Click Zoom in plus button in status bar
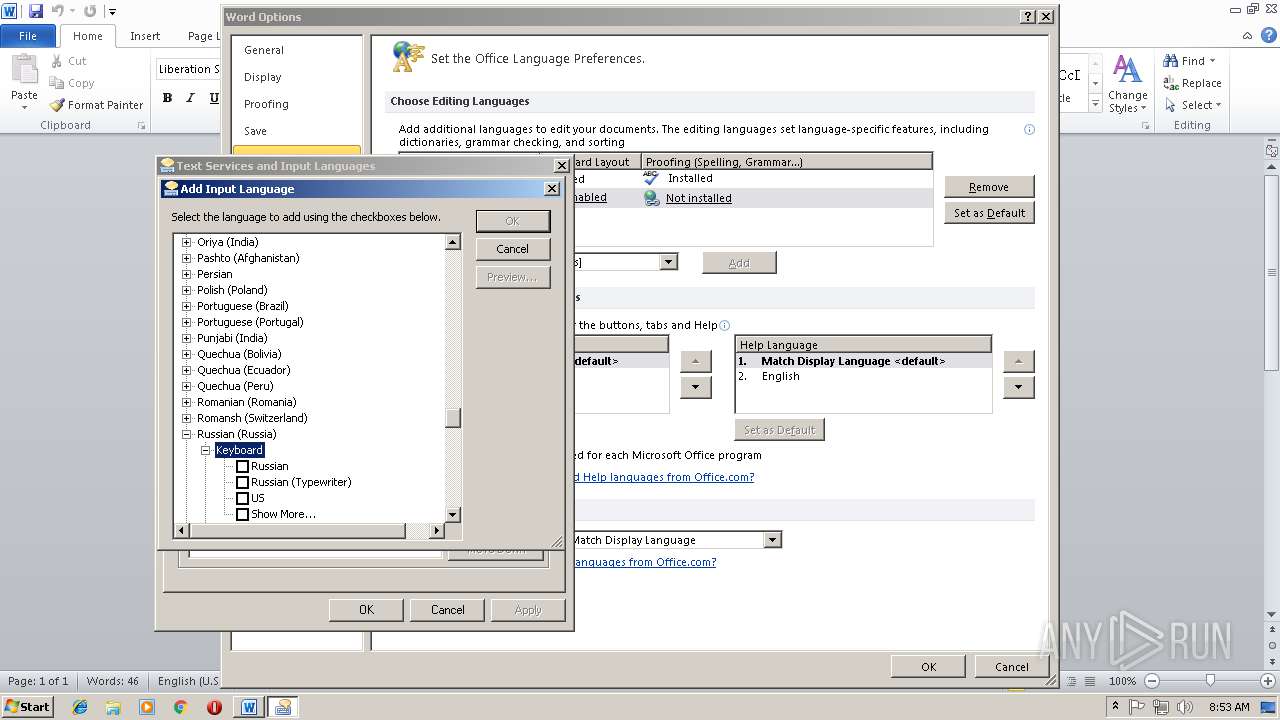This screenshot has height=720, width=1280. [x=1267, y=681]
